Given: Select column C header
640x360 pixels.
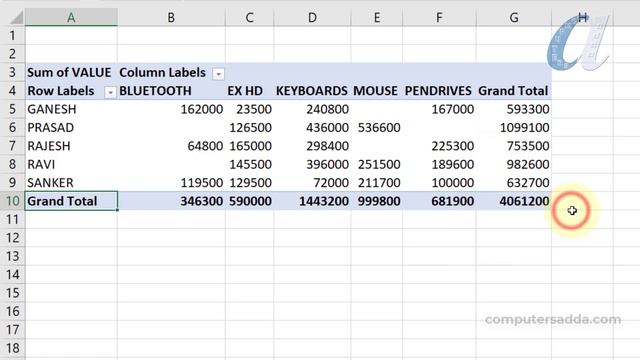Looking at the screenshot, I should 249,18.
